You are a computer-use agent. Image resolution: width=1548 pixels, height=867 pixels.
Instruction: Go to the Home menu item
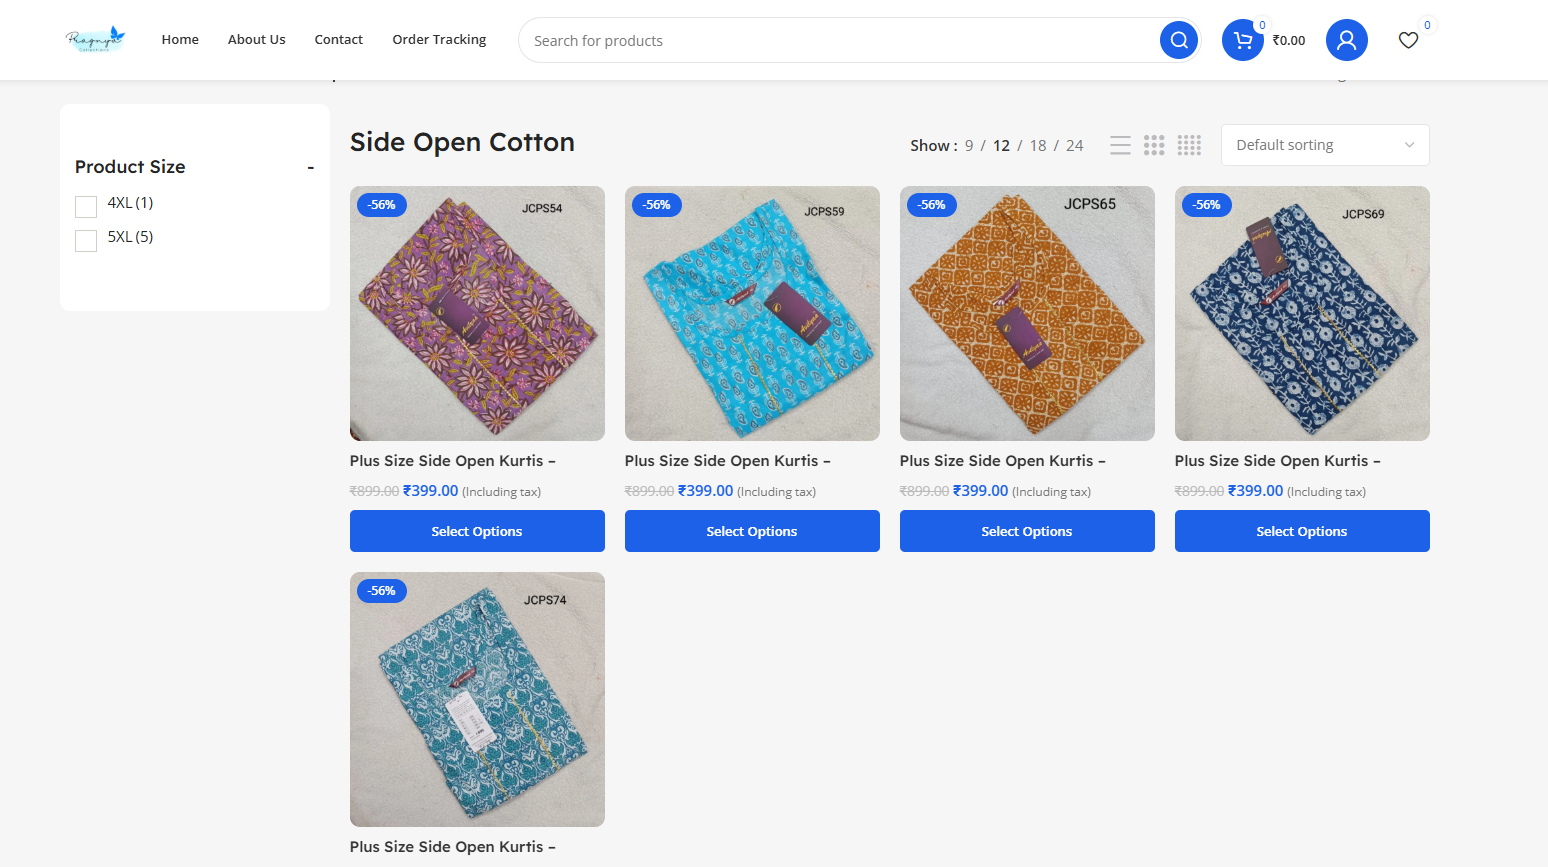tap(180, 40)
